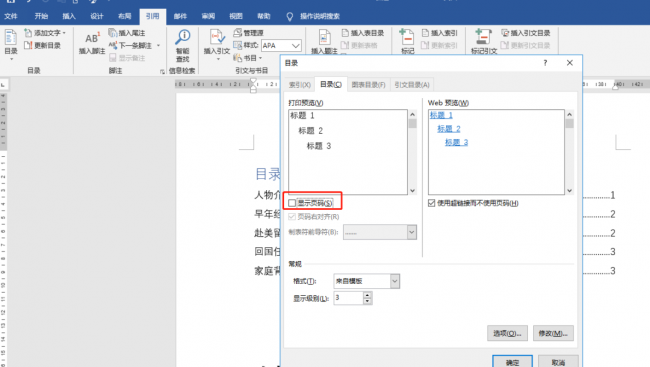Click the 更新目录 icon in the ribbon

[x=28, y=45]
